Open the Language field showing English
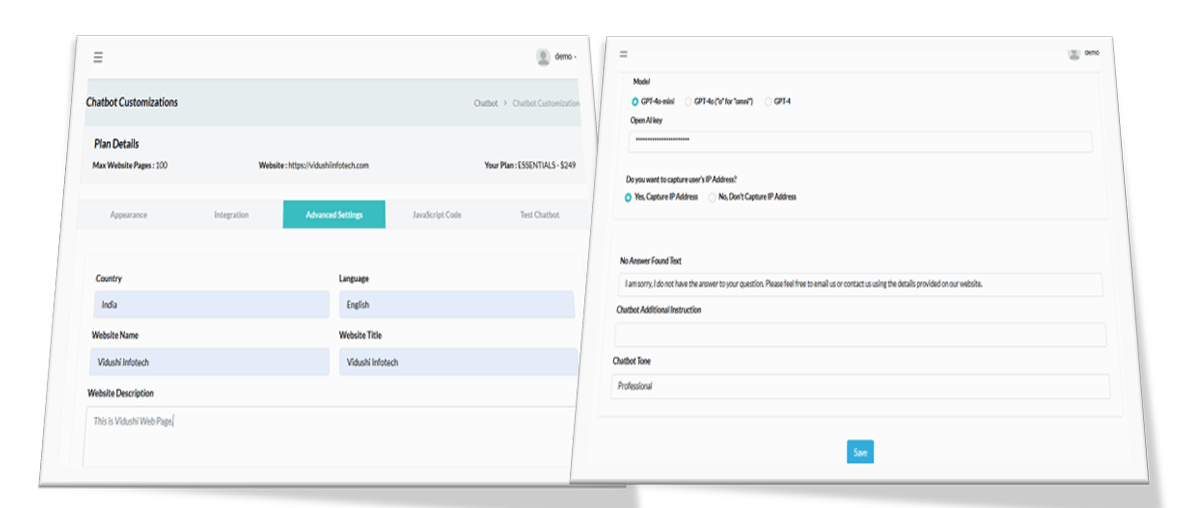 [456, 304]
